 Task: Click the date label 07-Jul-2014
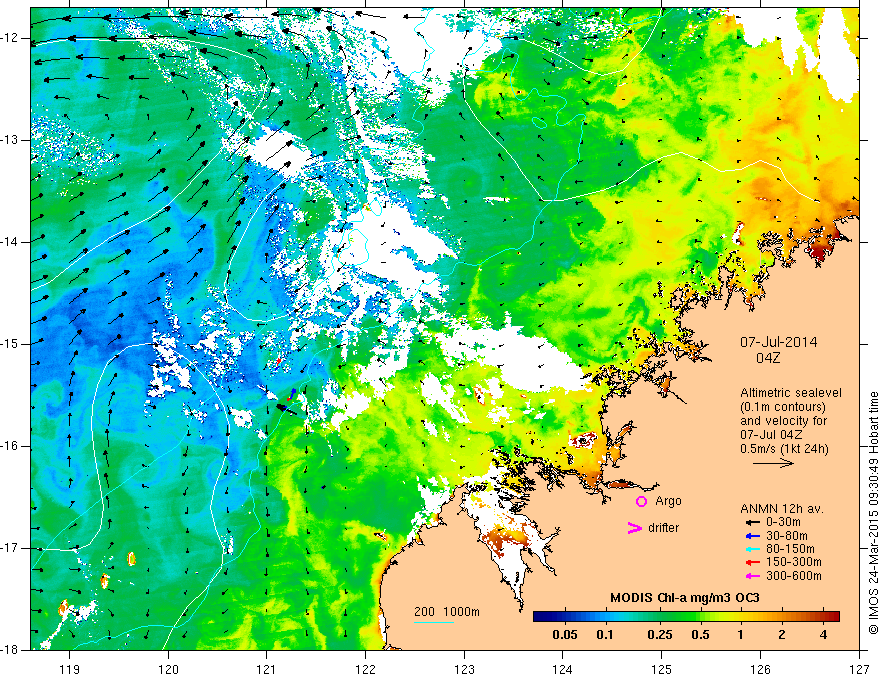778,342
